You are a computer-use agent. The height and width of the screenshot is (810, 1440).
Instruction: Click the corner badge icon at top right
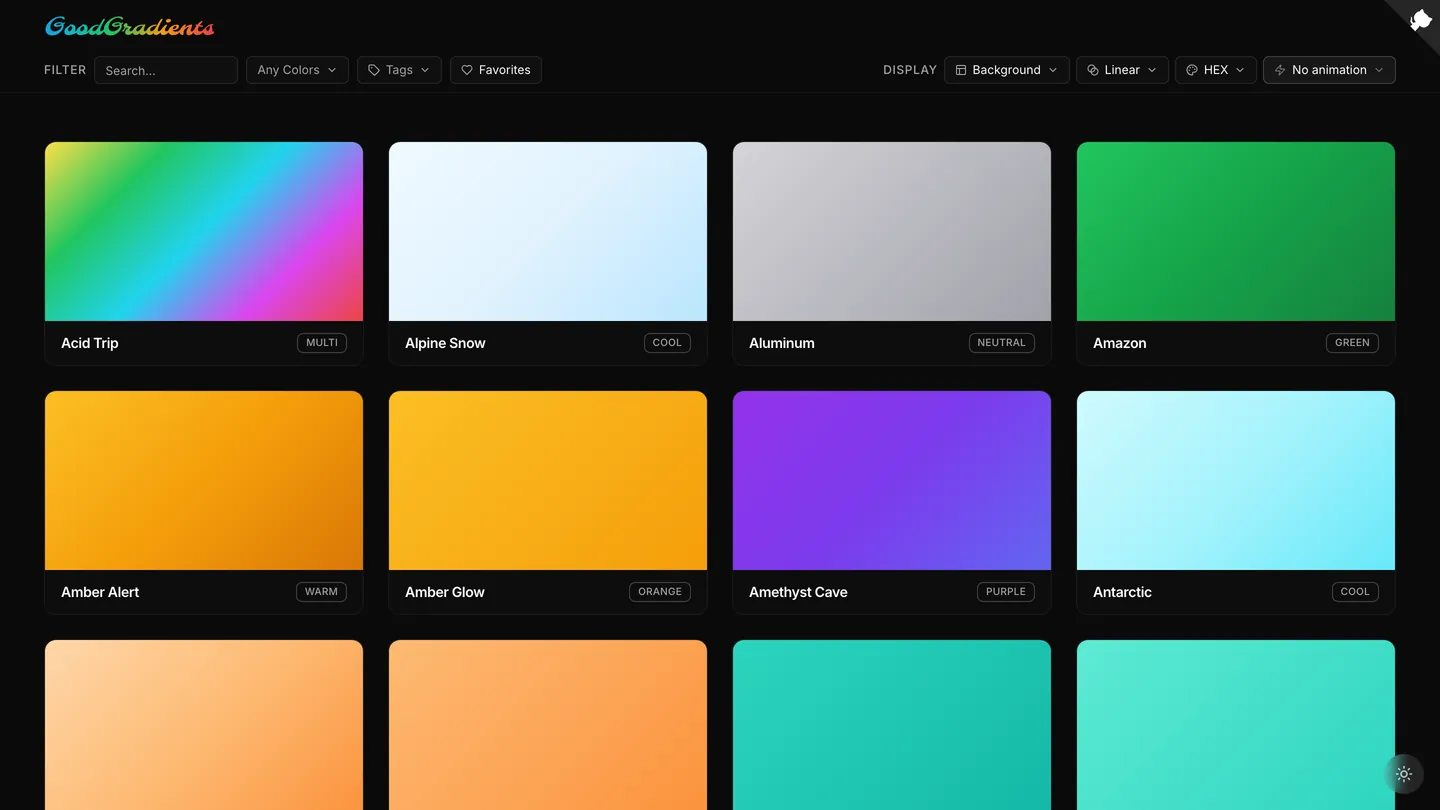pos(1420,20)
